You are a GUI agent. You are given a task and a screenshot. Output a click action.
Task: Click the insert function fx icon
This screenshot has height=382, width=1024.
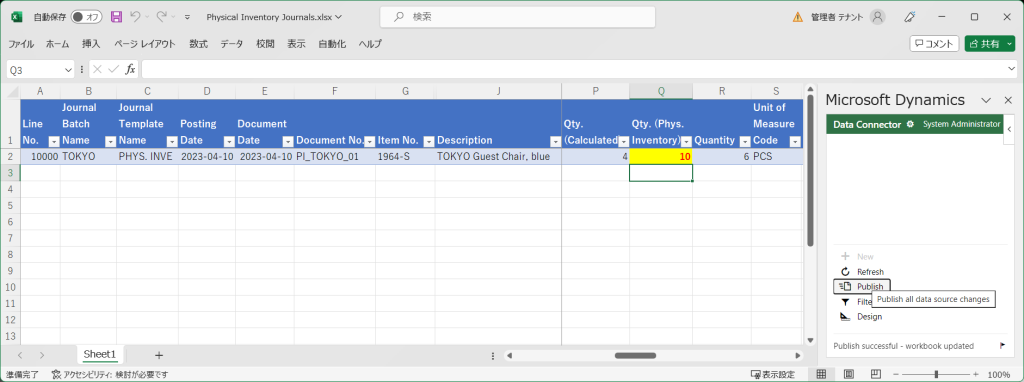(x=131, y=69)
